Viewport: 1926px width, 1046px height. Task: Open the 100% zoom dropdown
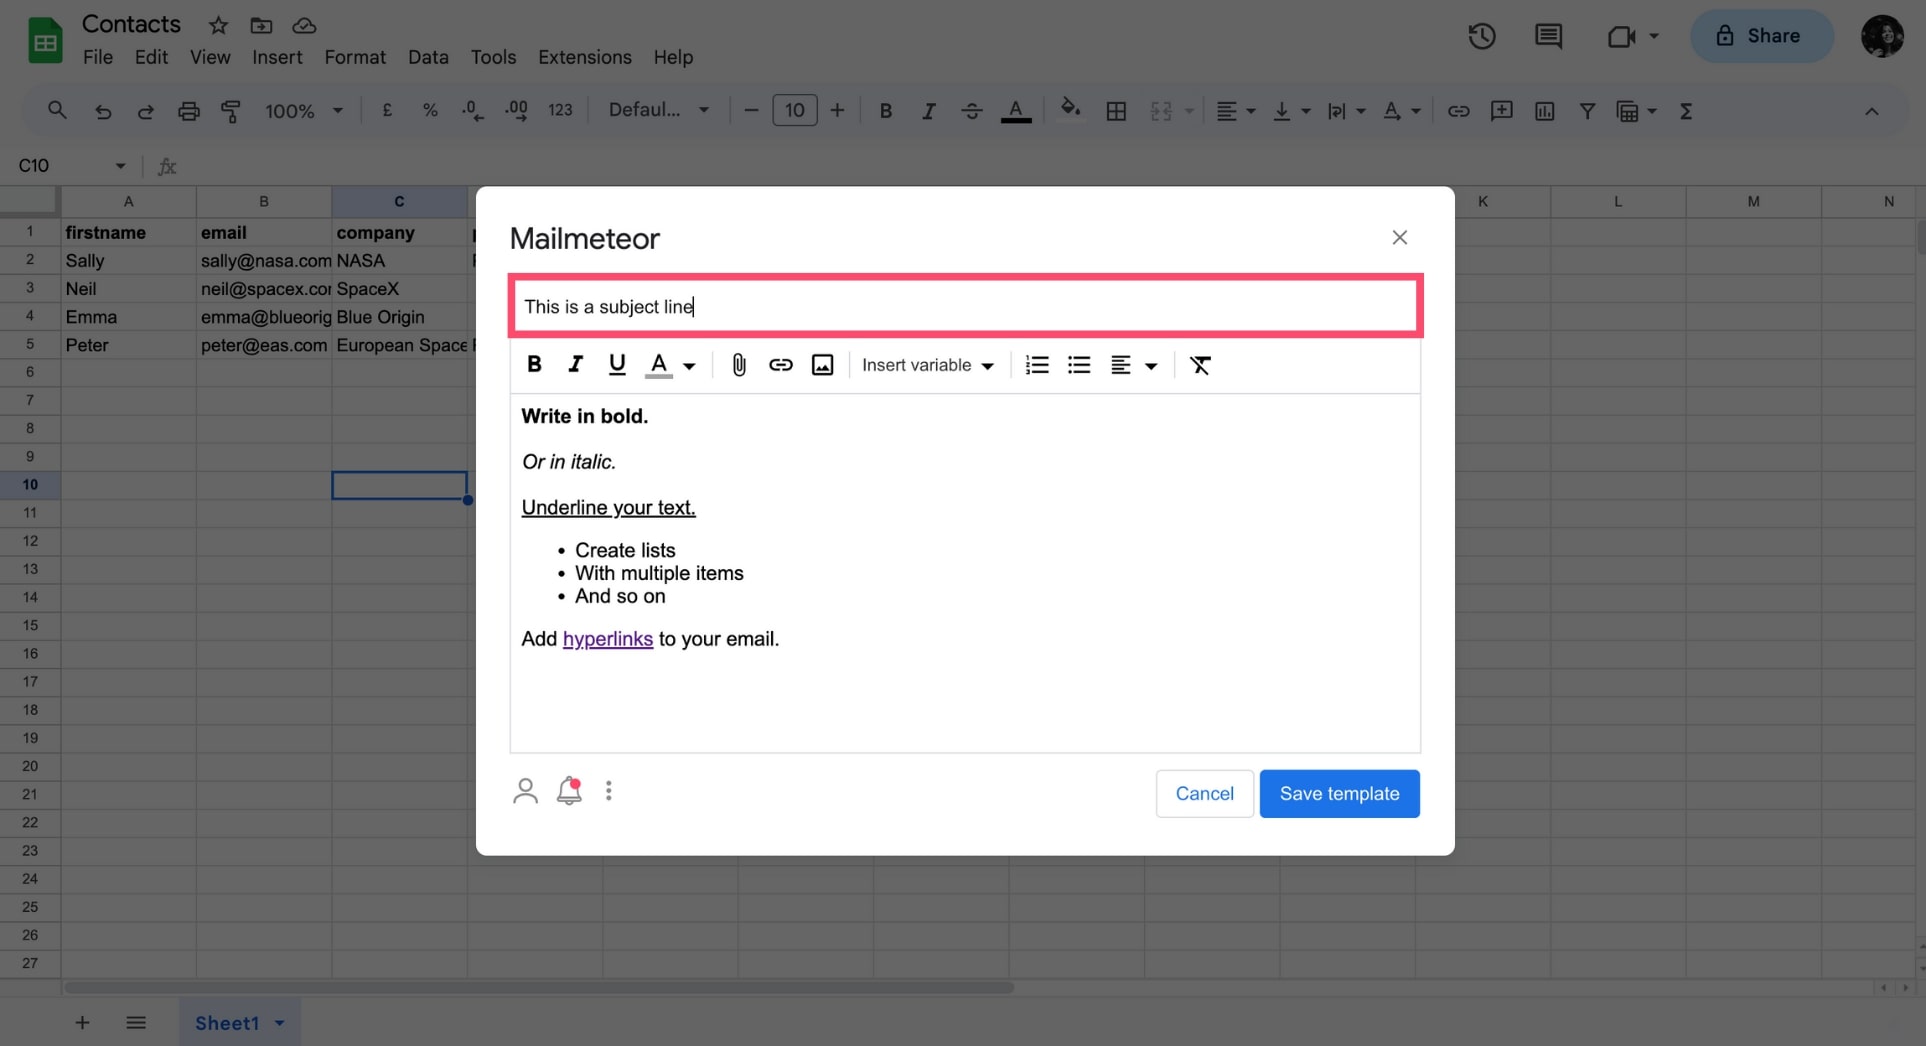coord(303,111)
